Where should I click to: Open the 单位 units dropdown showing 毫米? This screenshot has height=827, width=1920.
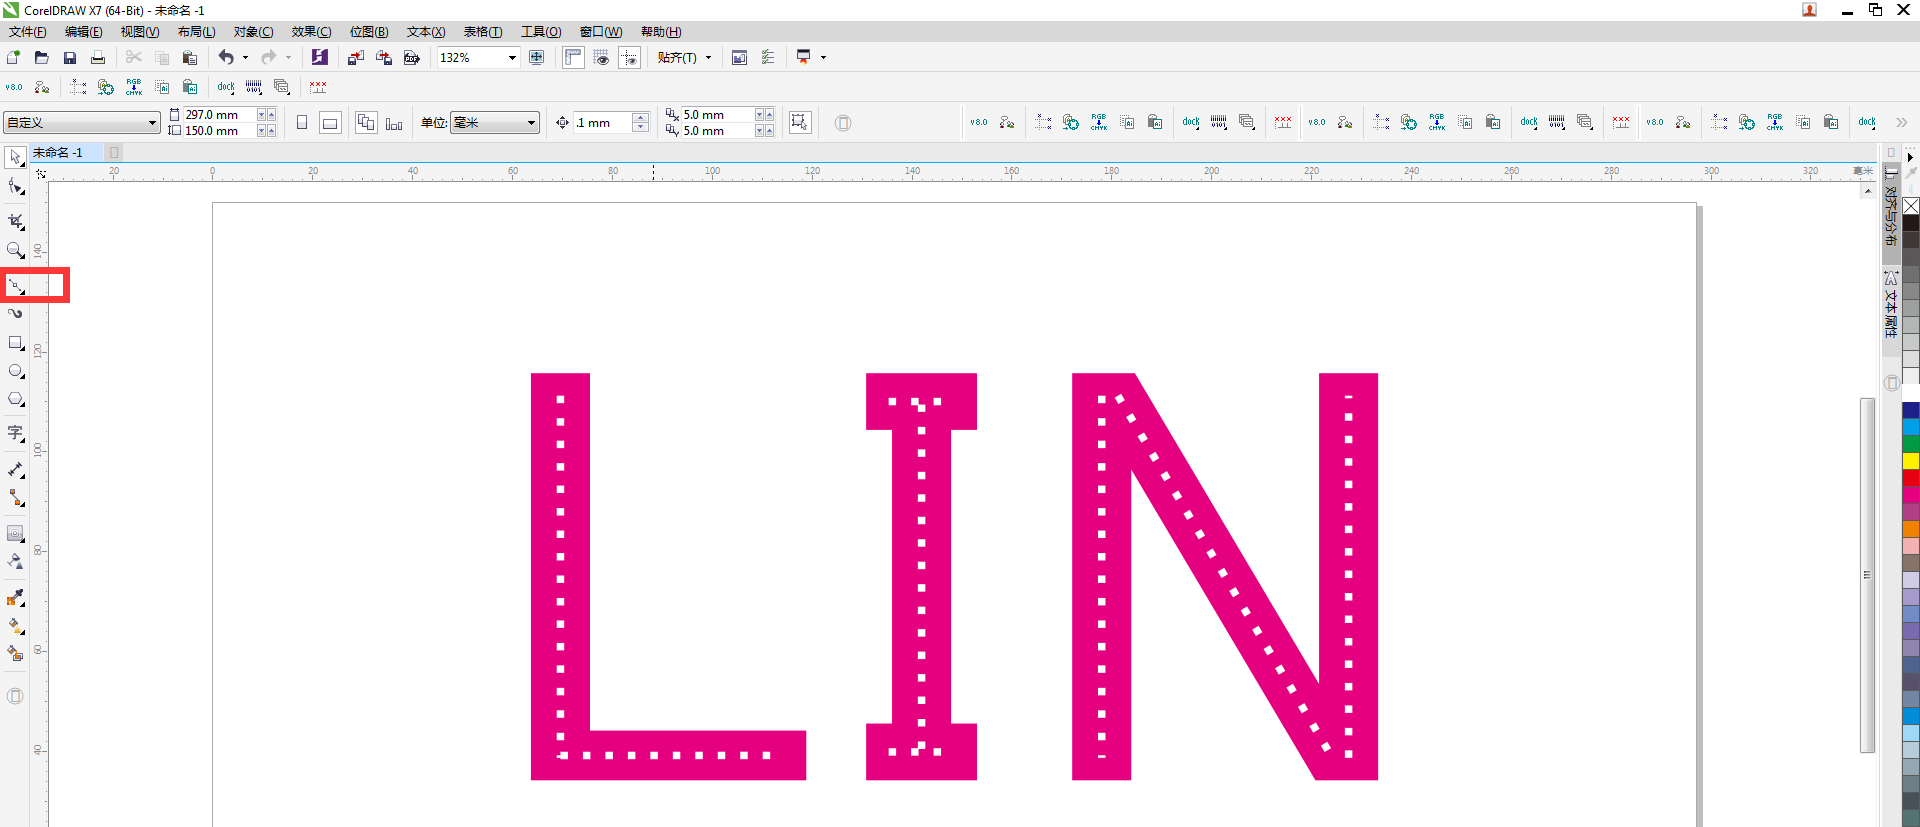click(x=531, y=123)
